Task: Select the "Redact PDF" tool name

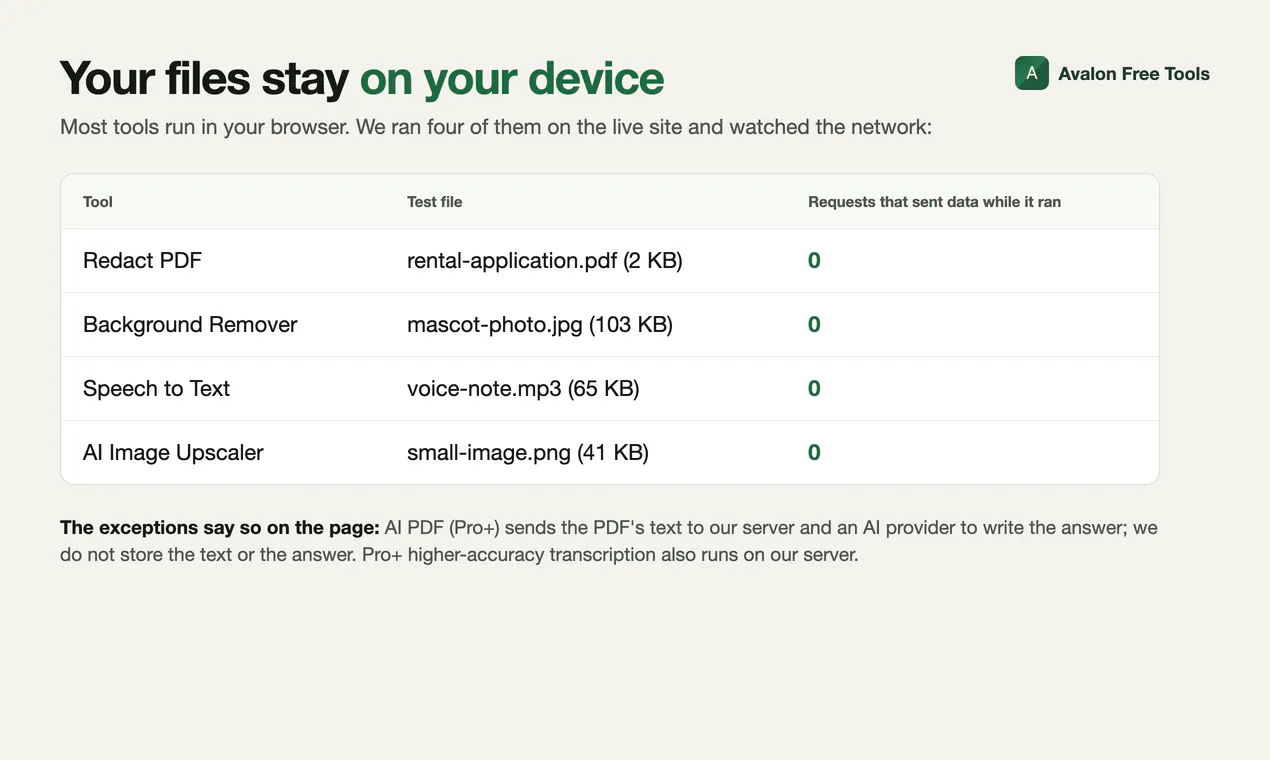Action: tap(143, 261)
